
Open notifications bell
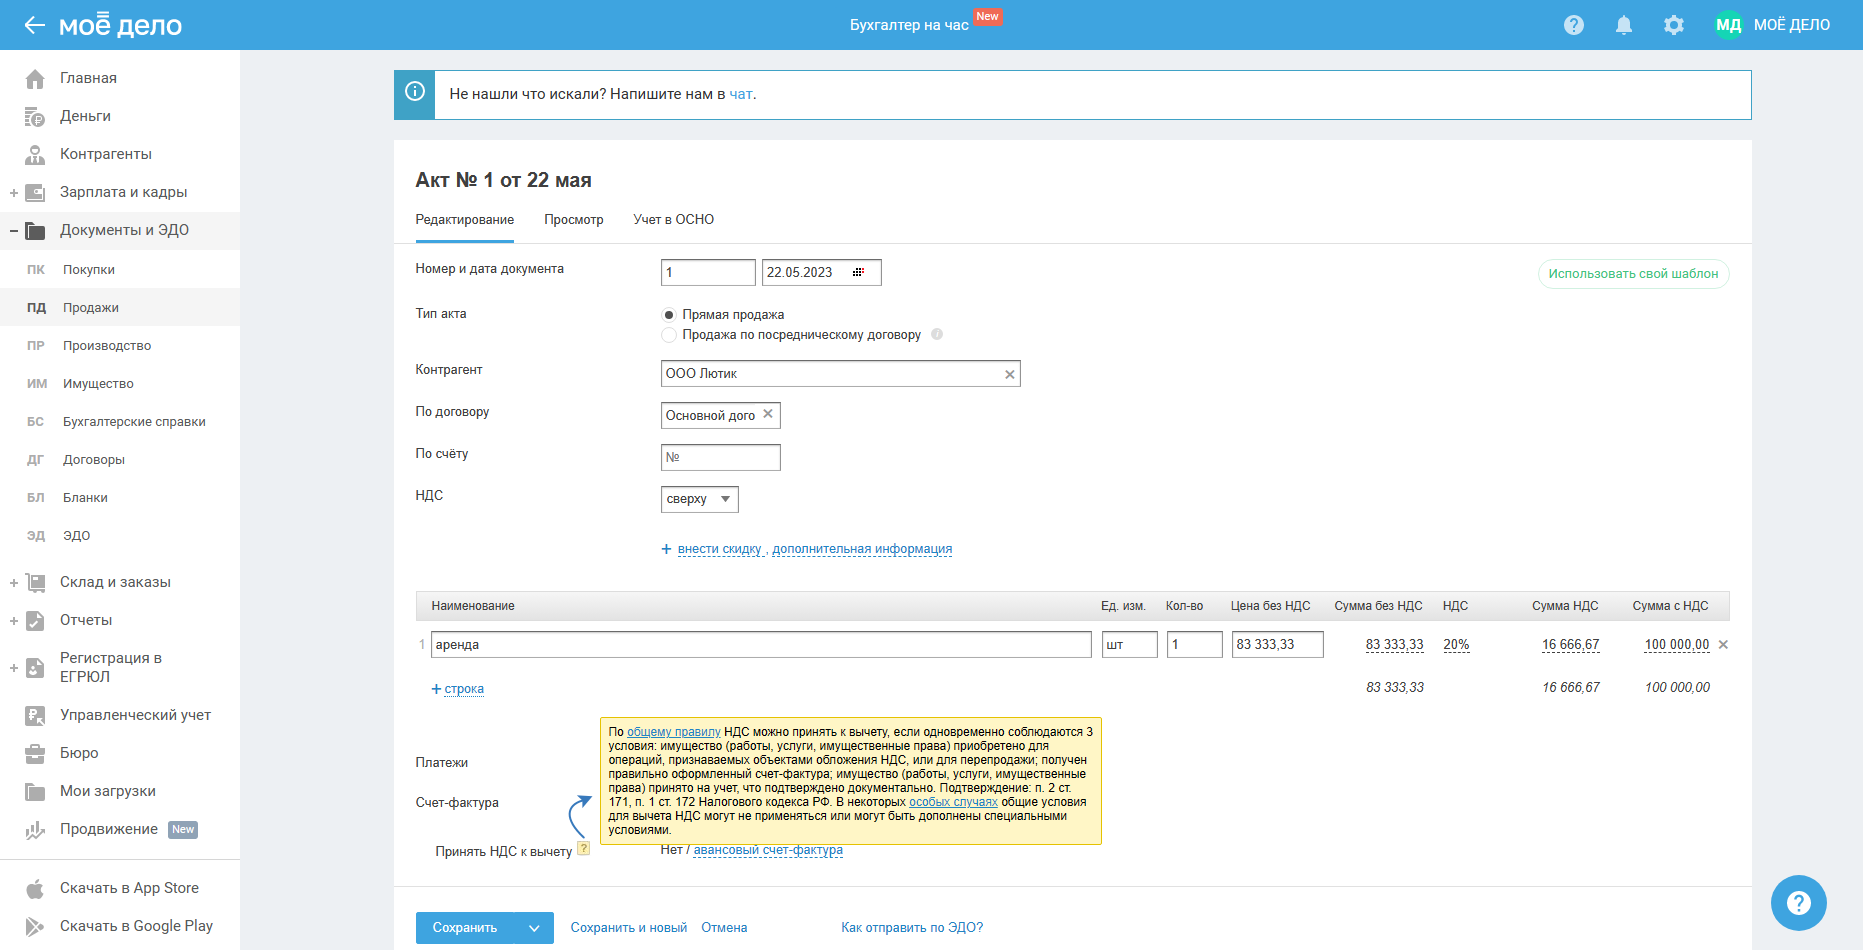(x=1624, y=25)
